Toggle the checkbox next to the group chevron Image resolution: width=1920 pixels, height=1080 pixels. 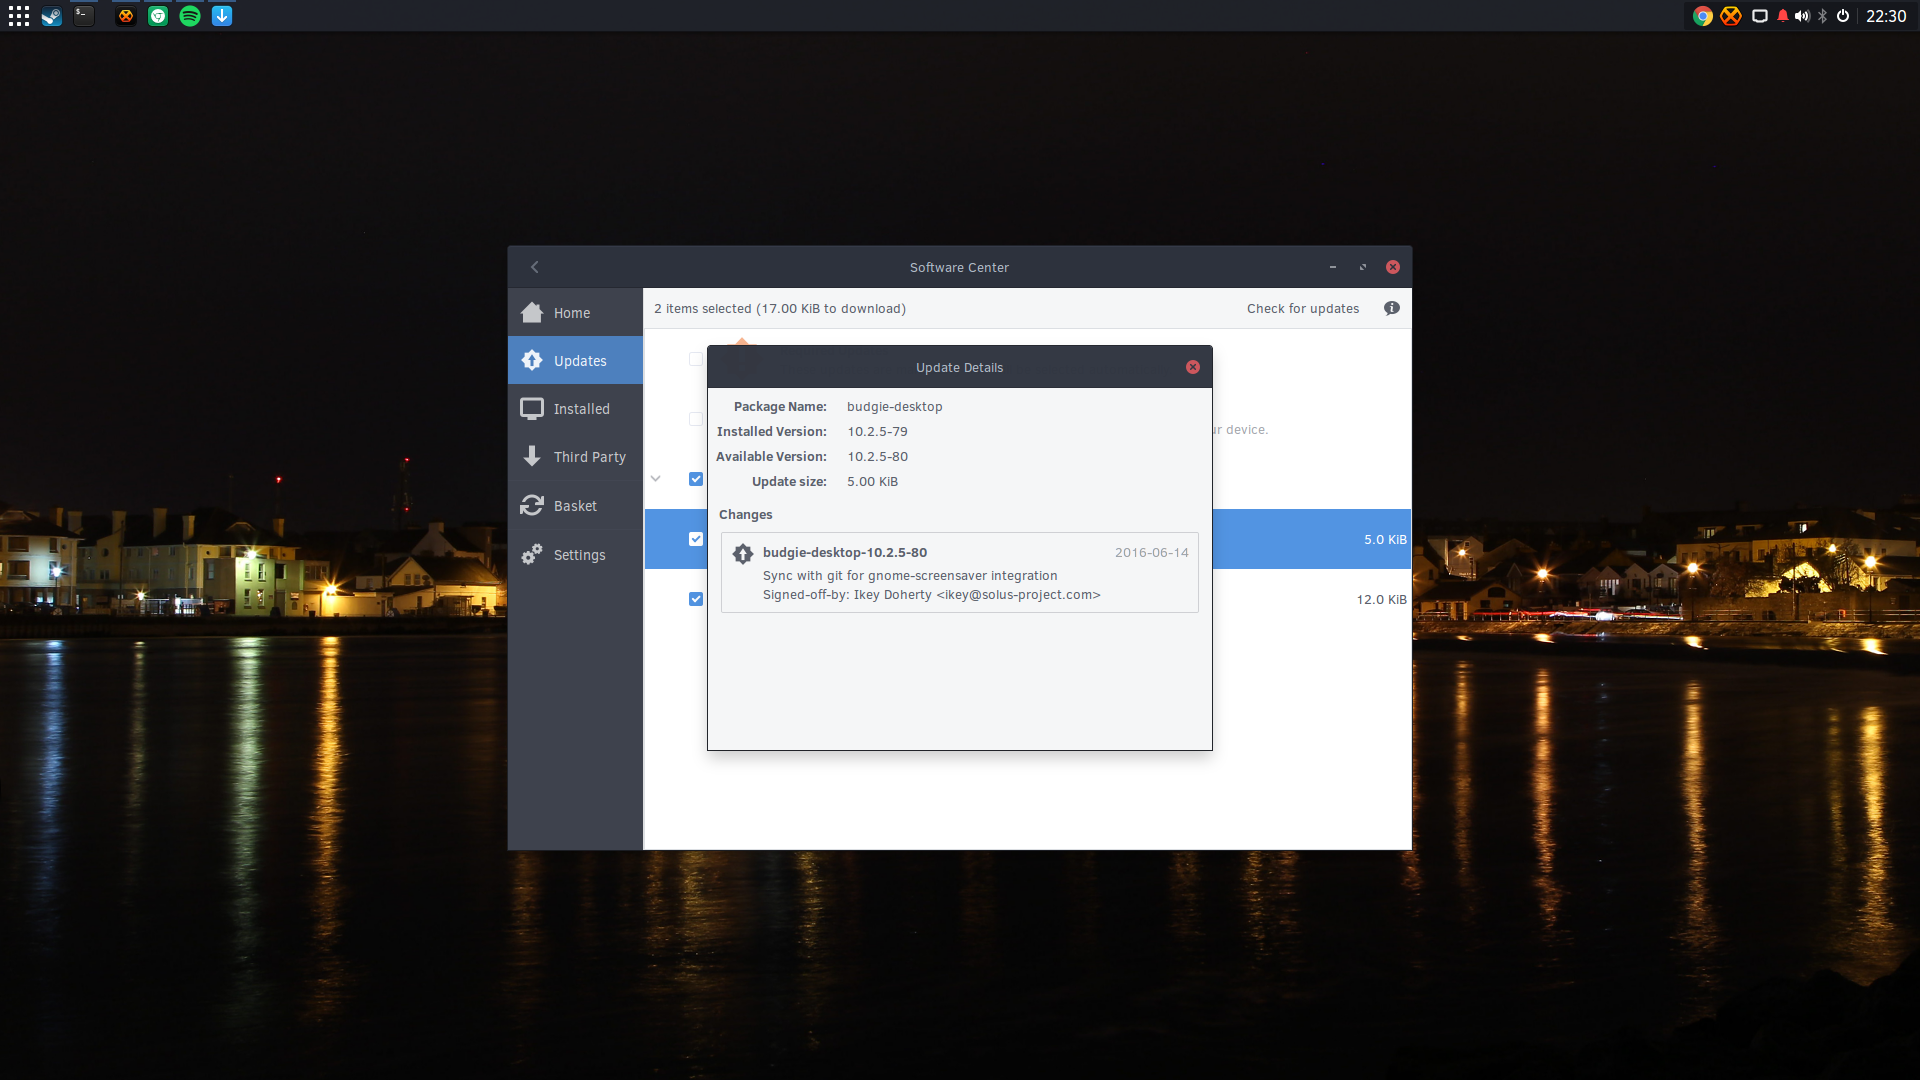696,479
